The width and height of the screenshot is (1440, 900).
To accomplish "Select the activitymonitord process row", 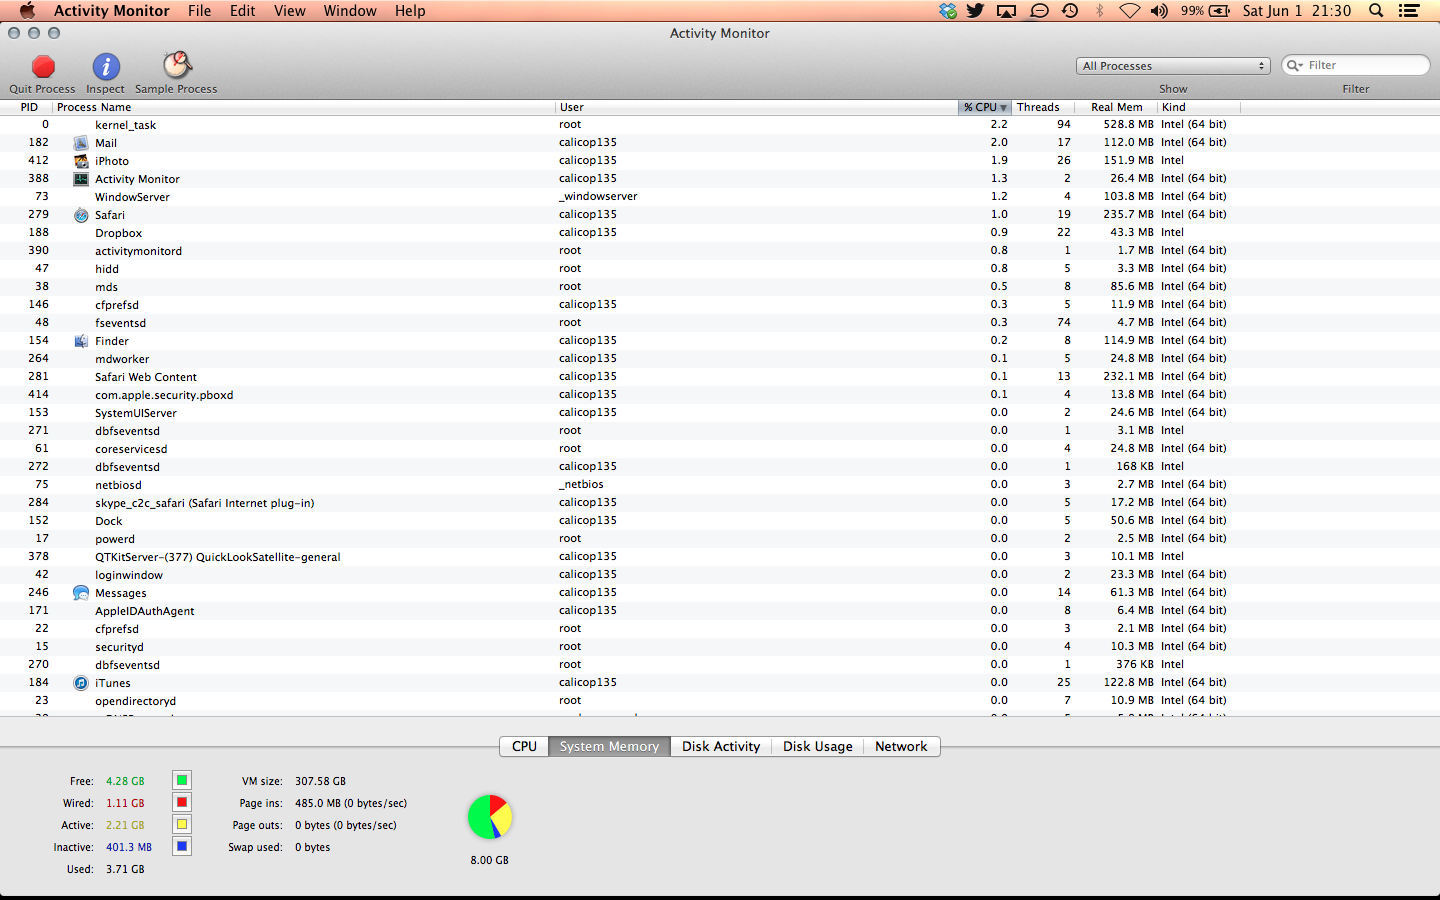I will [720, 251].
